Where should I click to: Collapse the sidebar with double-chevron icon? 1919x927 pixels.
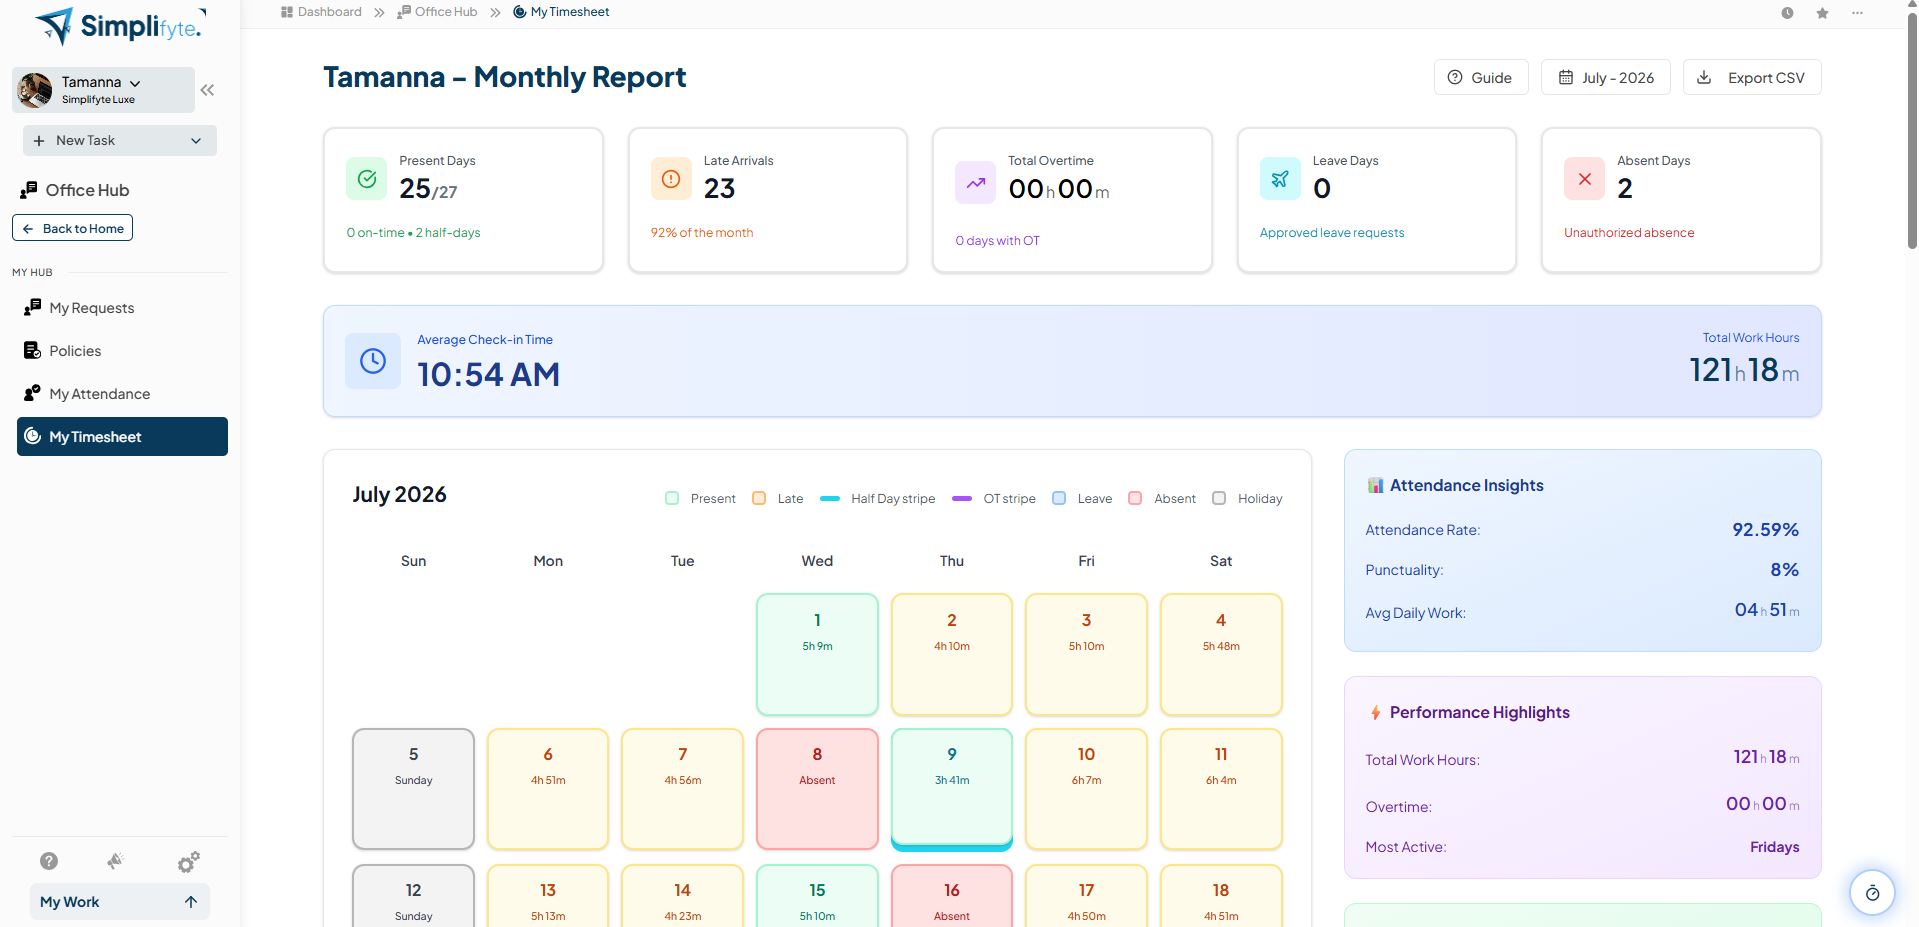point(207,90)
